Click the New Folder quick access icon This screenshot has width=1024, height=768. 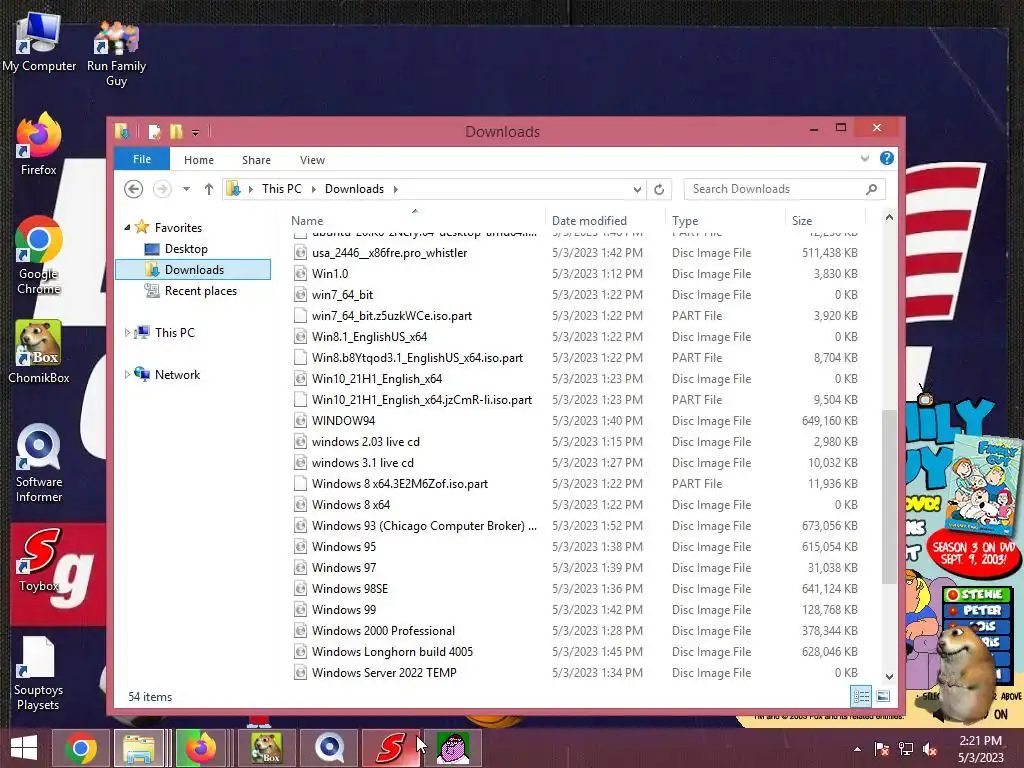pos(176,132)
